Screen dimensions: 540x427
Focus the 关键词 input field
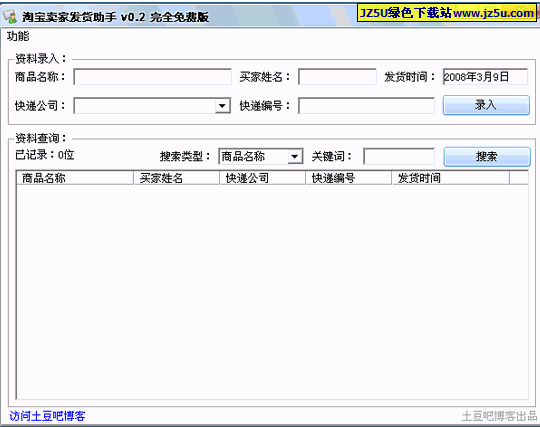point(399,156)
